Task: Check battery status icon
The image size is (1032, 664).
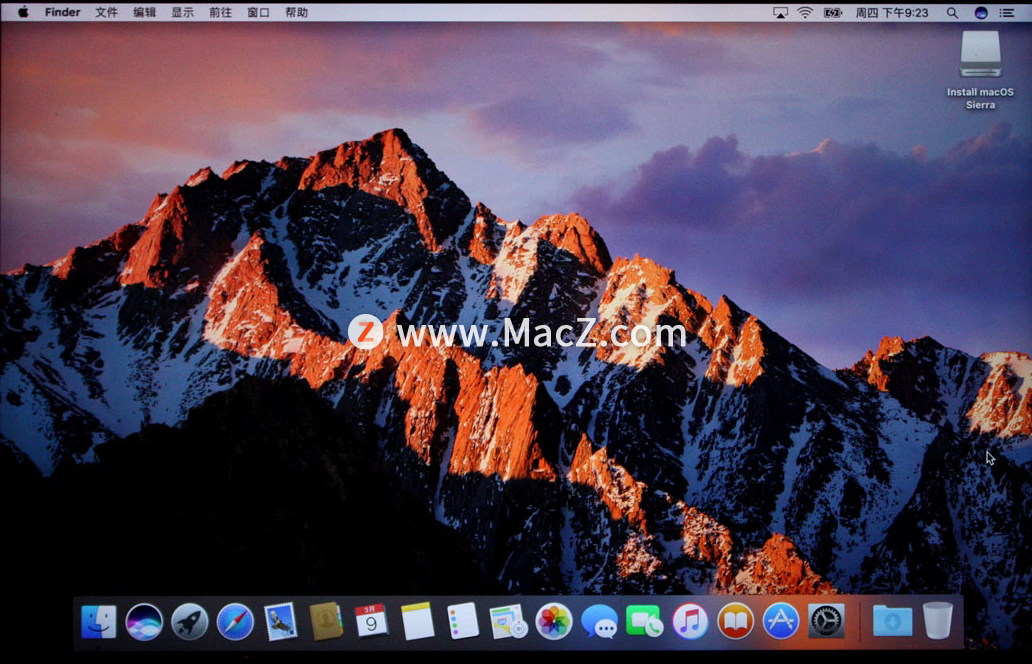Action: pyautogui.click(x=833, y=13)
